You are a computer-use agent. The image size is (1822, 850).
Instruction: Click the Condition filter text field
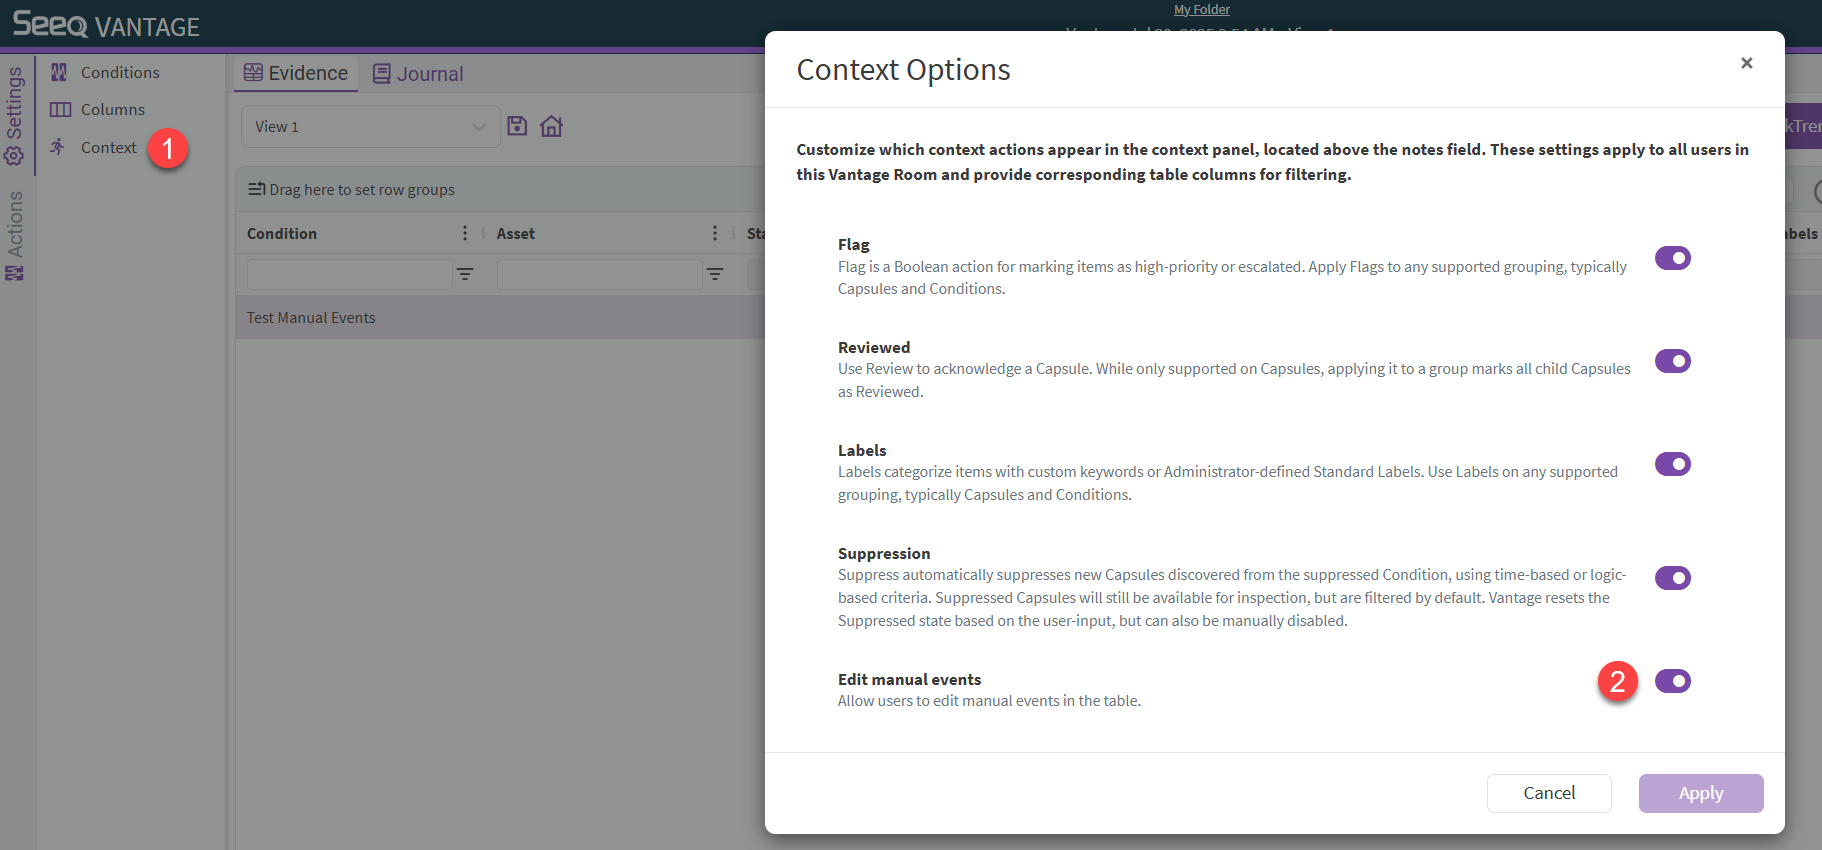(349, 274)
